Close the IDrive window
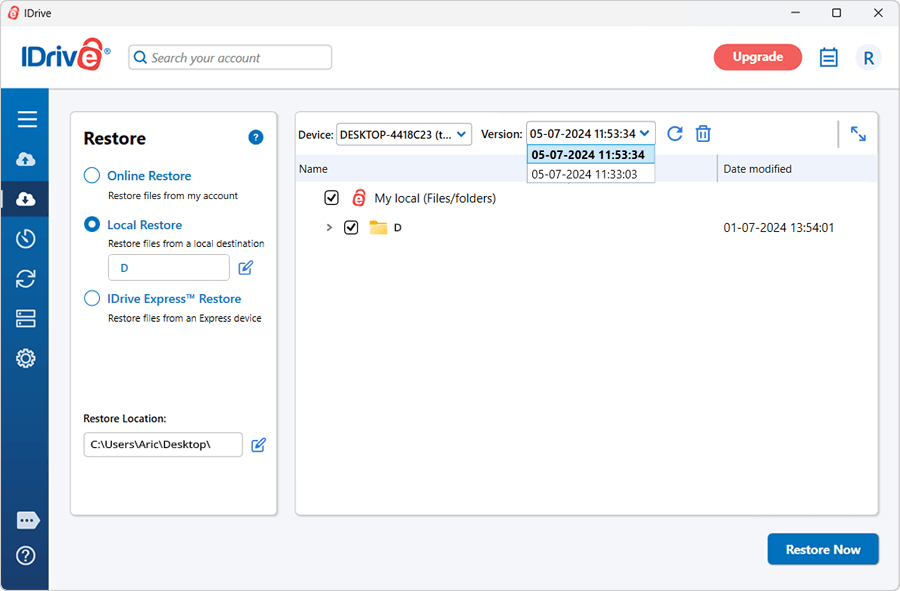 click(x=878, y=13)
